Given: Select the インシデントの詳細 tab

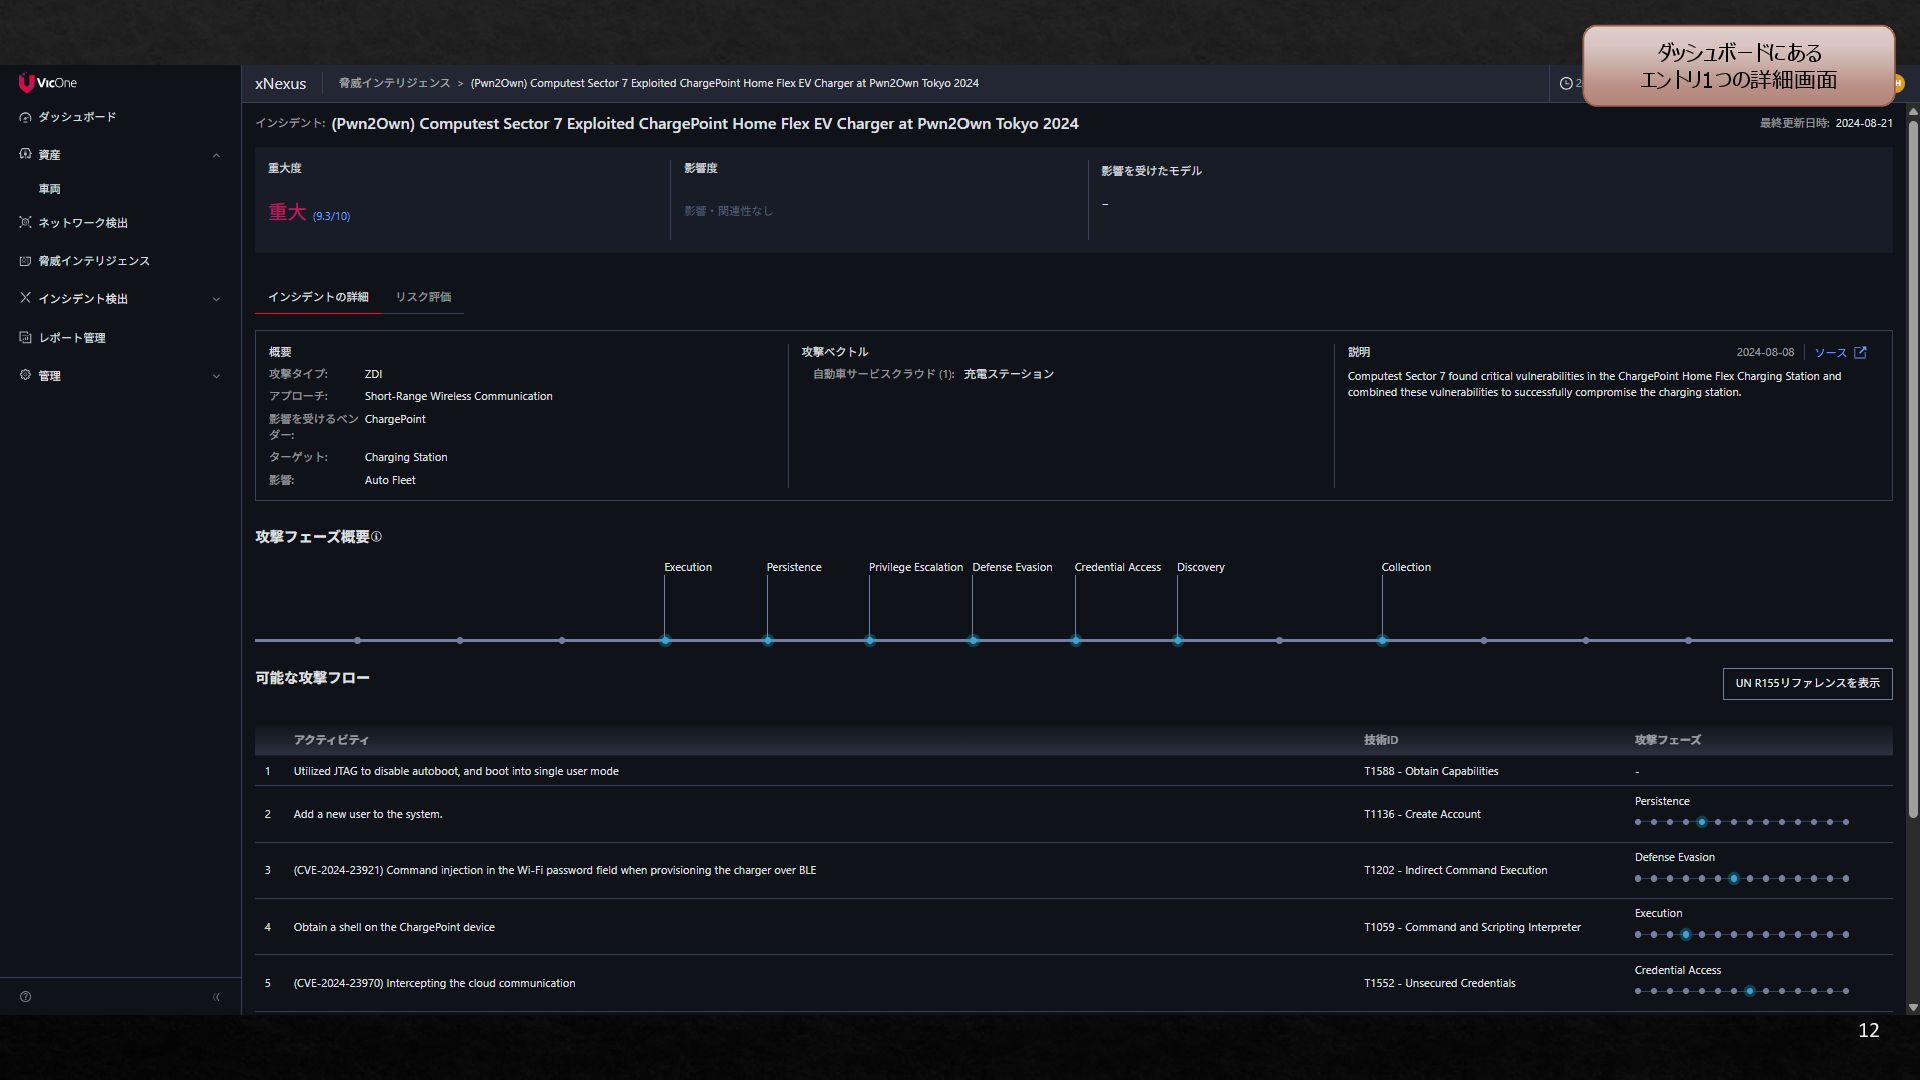Looking at the screenshot, I should pyautogui.click(x=318, y=297).
